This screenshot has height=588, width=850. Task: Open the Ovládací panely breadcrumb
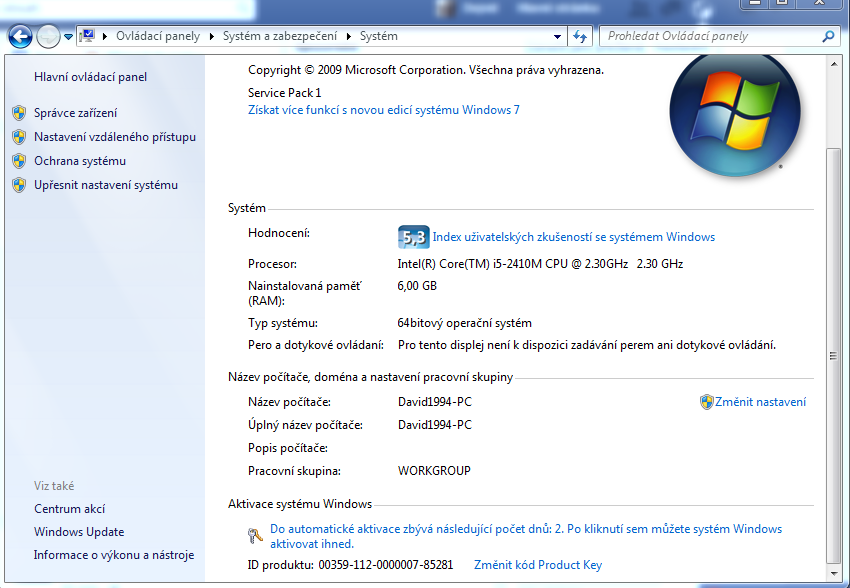point(158,36)
